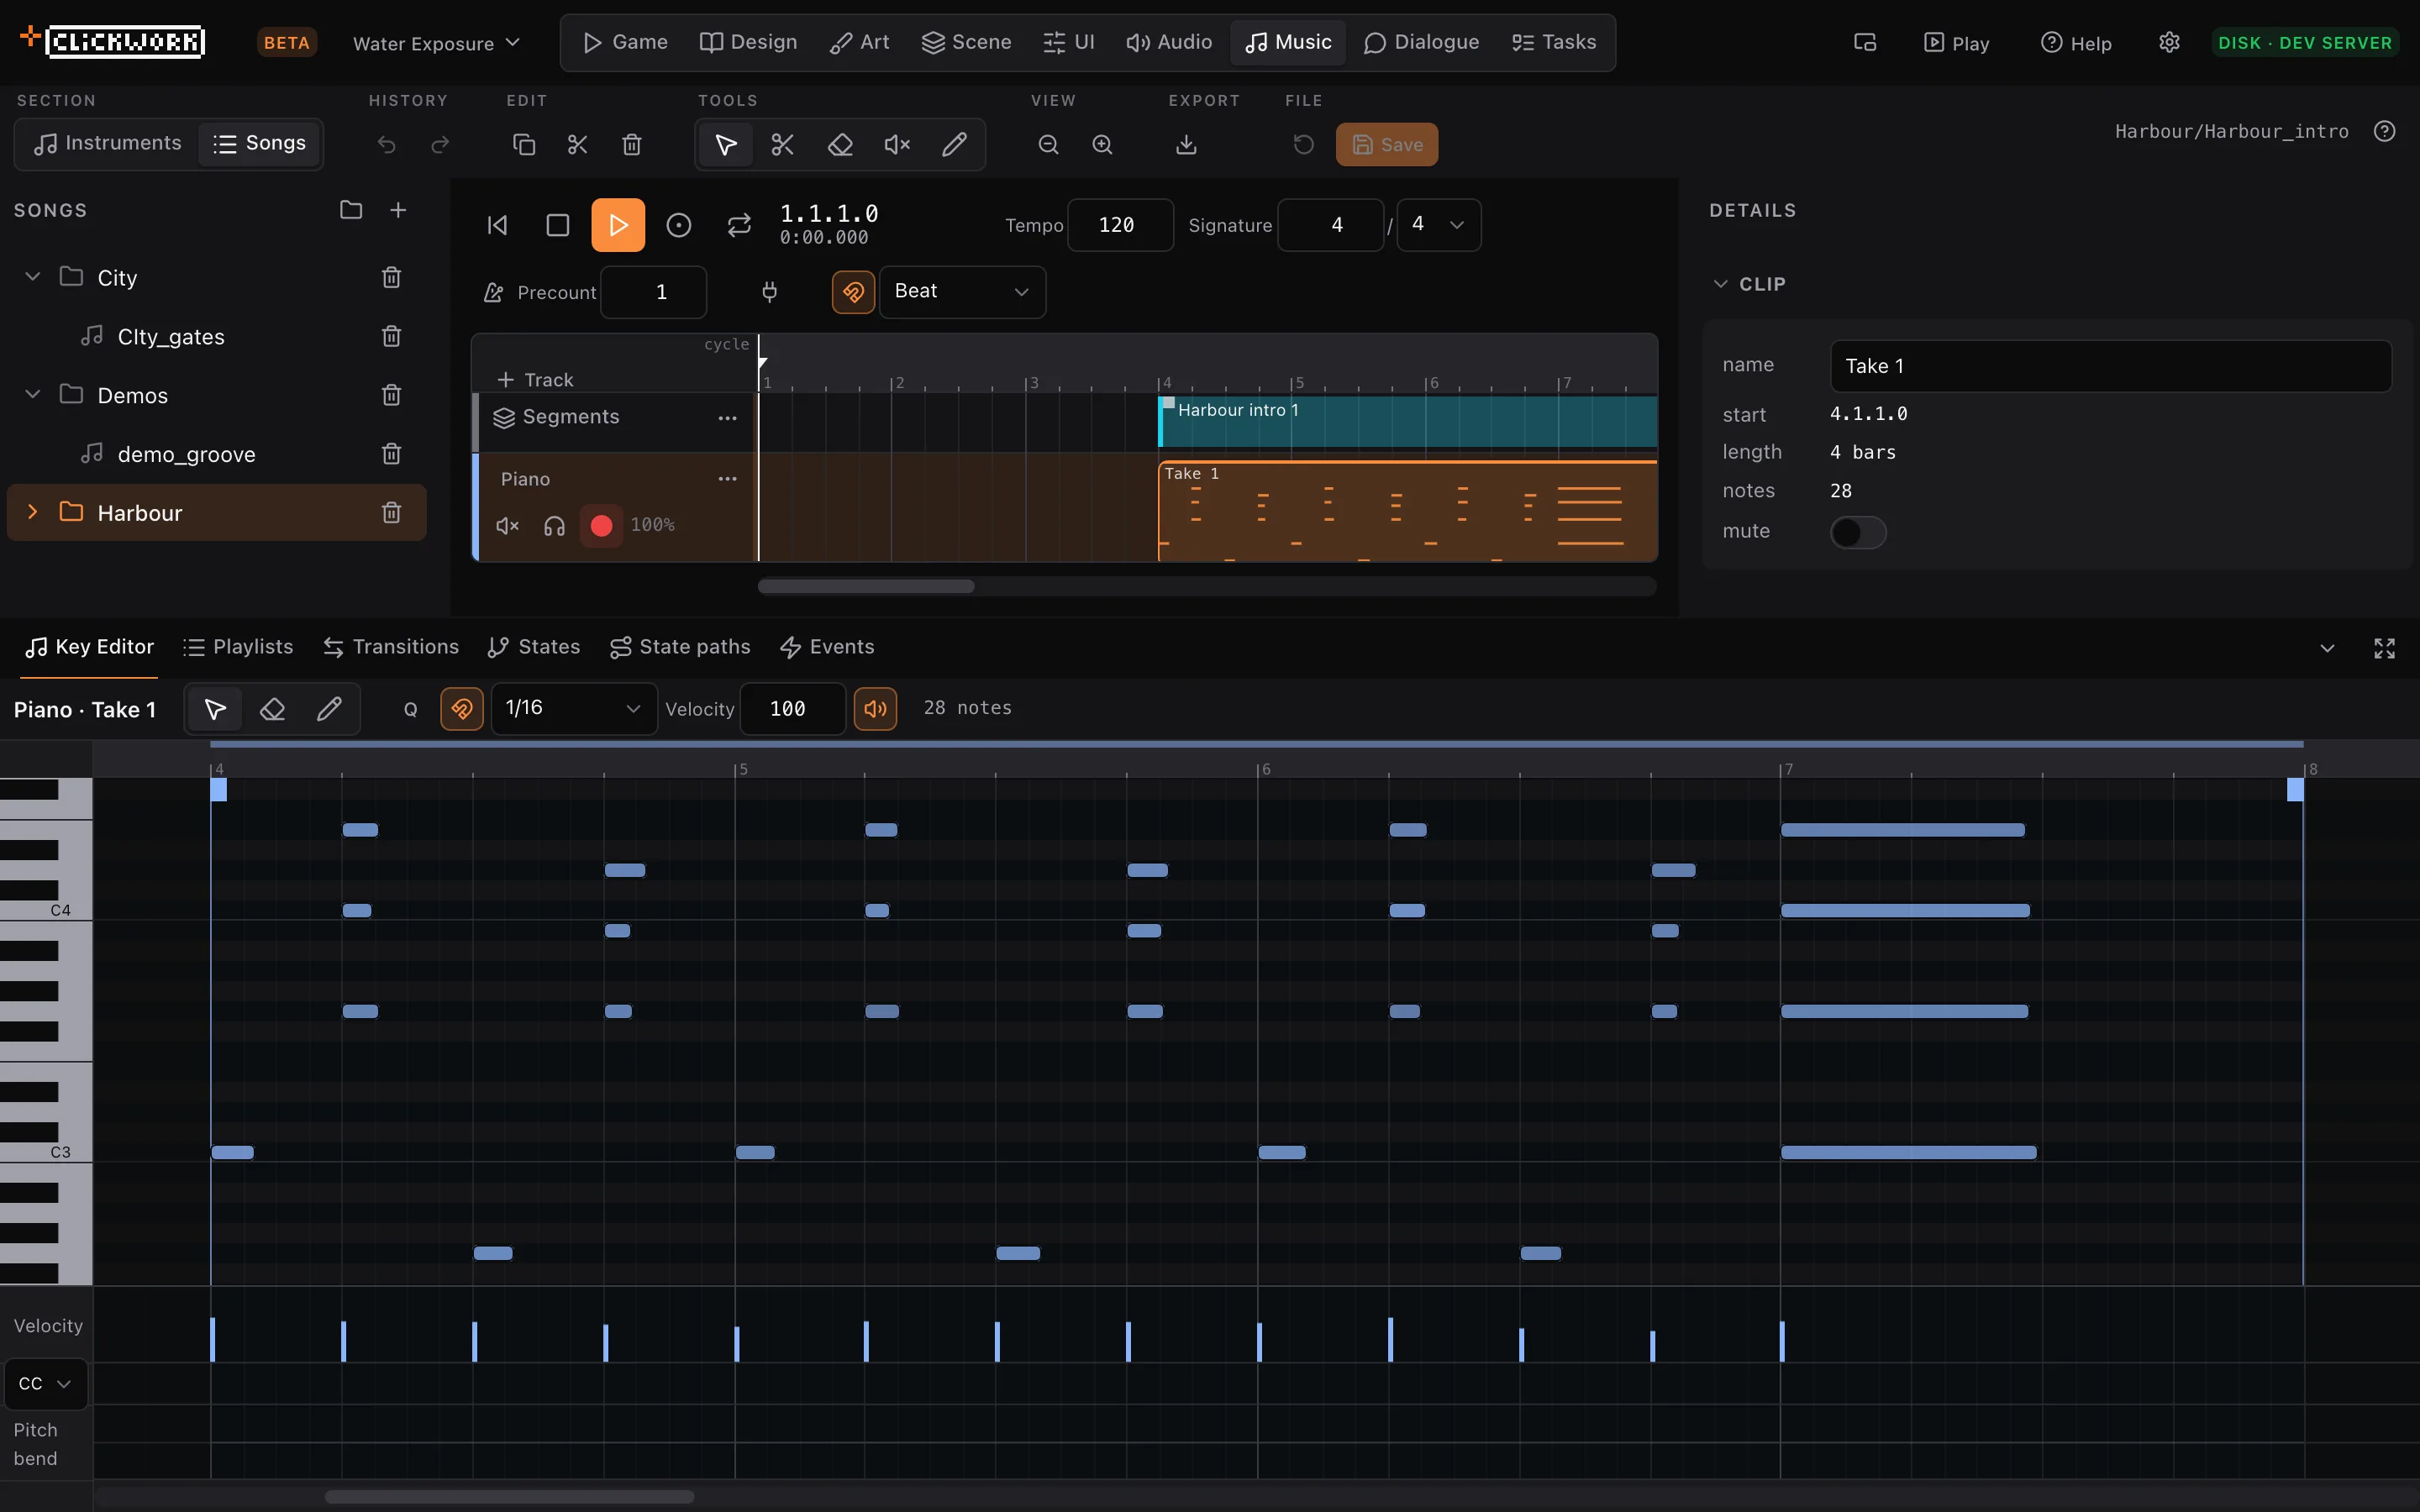Click the Add Track button

click(x=536, y=380)
